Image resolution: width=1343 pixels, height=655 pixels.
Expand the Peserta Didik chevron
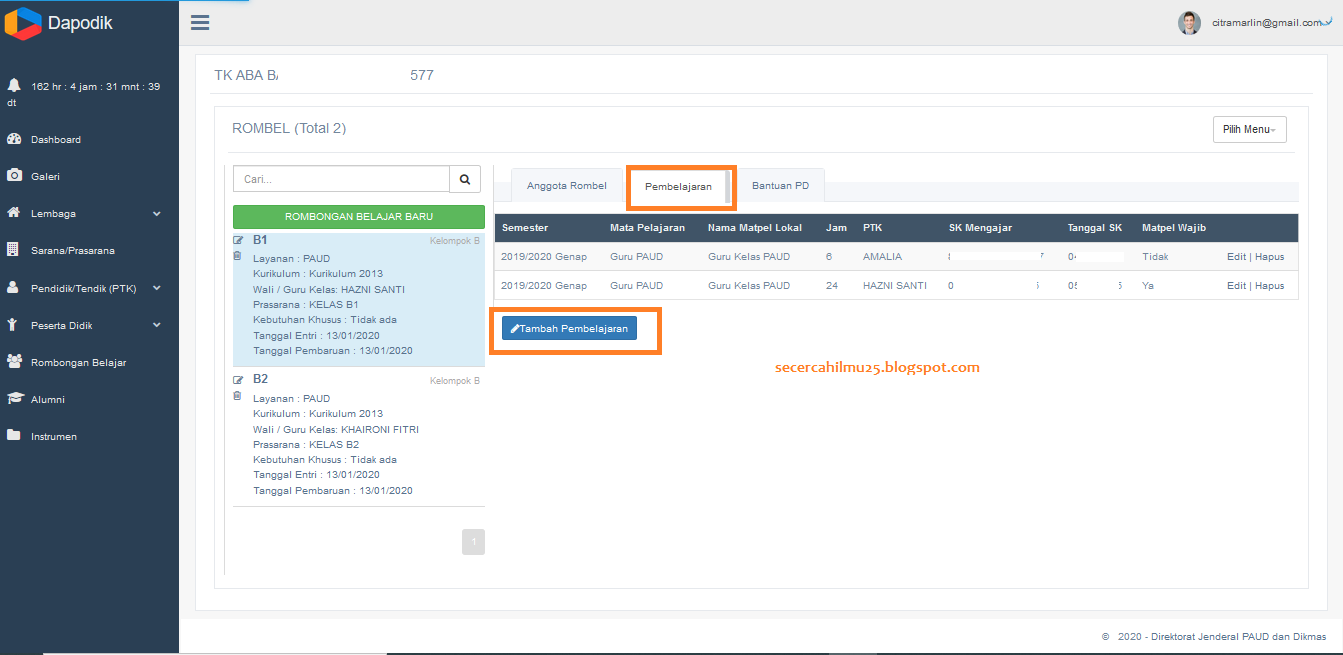[x=157, y=325]
